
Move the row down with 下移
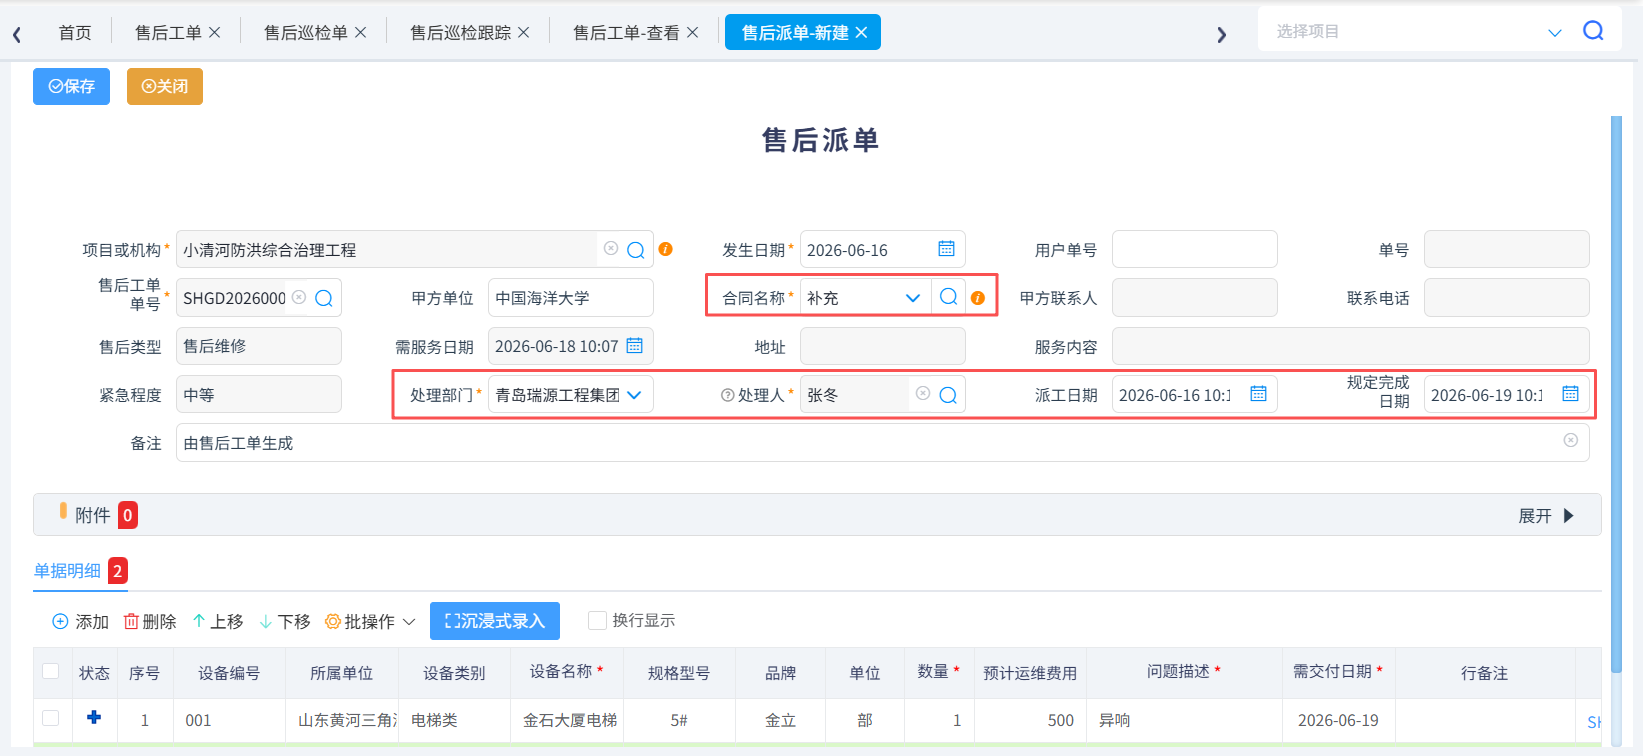(285, 622)
